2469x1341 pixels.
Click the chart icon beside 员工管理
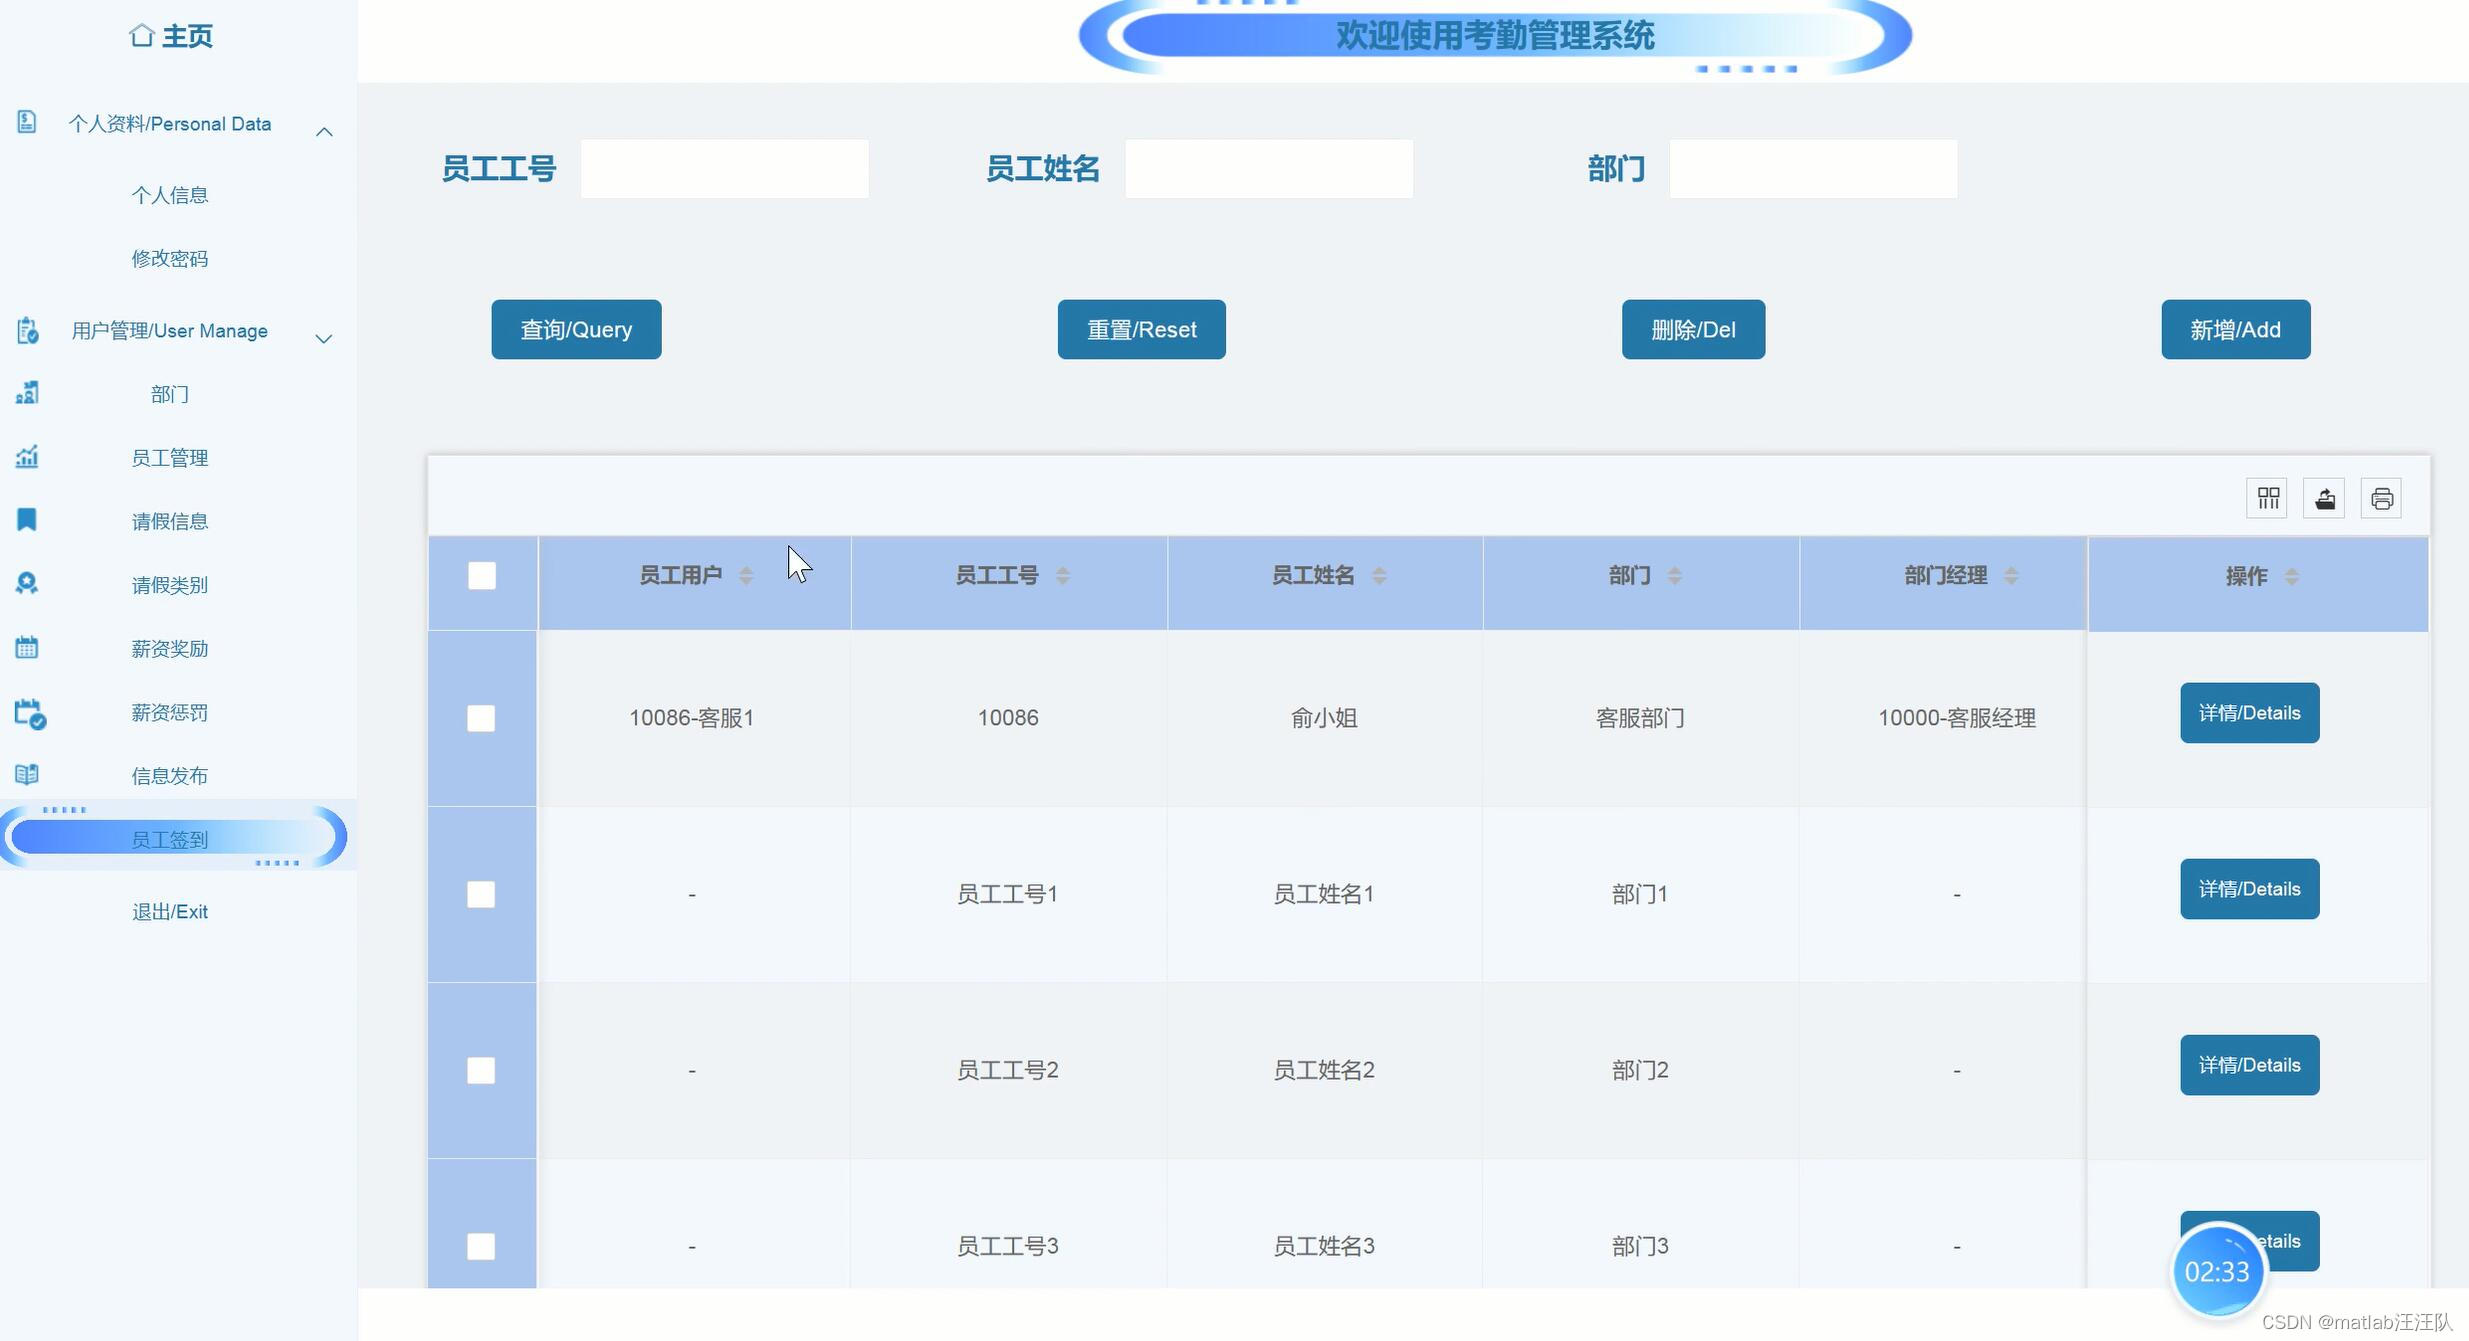tap(27, 457)
